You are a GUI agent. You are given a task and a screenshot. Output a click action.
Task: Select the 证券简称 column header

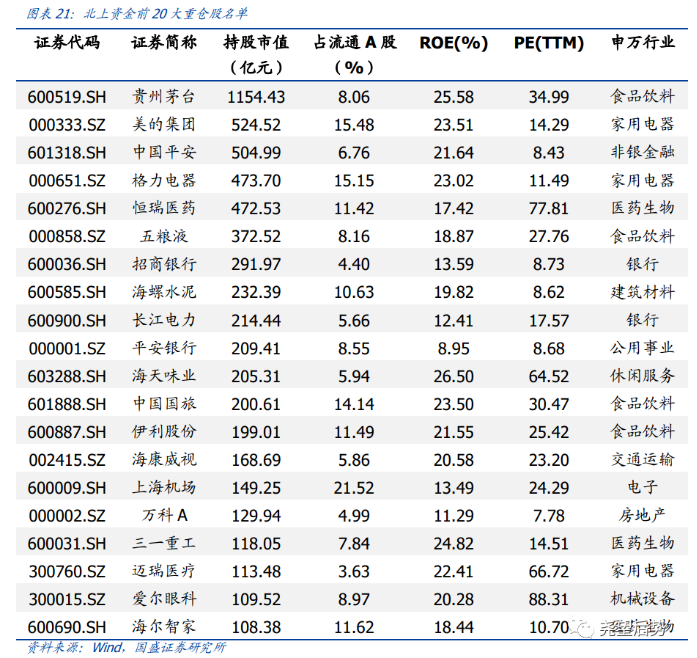click(x=164, y=43)
